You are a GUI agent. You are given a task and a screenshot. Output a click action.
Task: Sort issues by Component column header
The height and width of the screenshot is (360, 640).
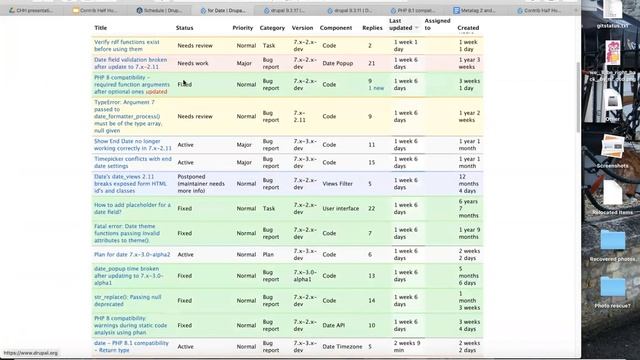point(336,28)
